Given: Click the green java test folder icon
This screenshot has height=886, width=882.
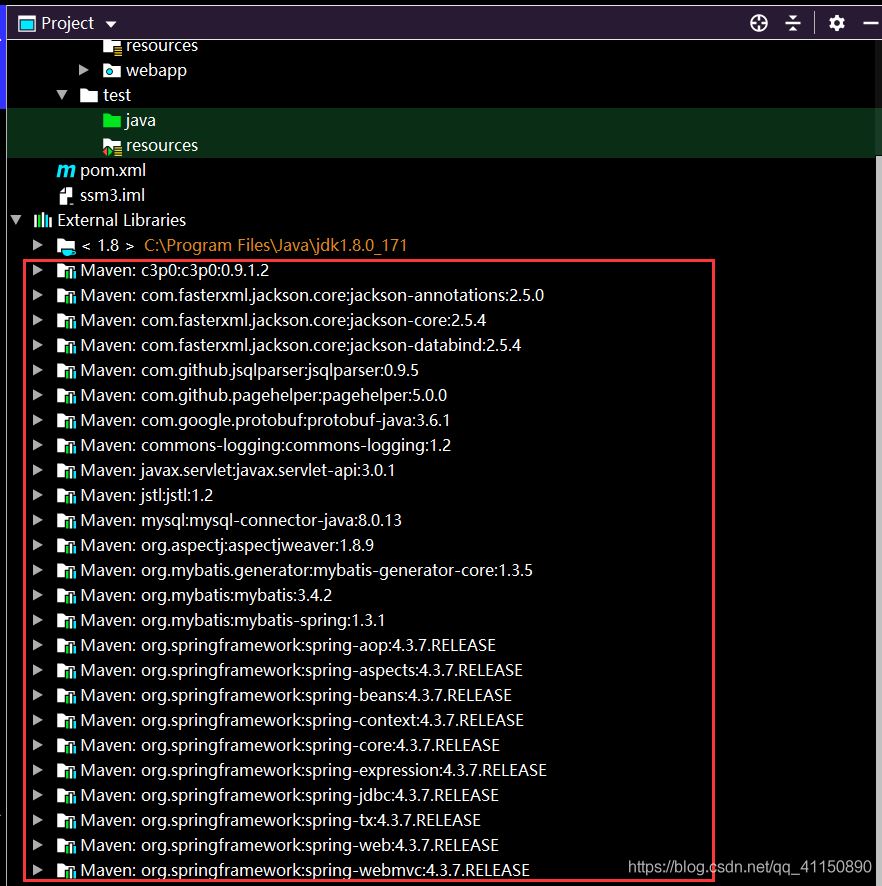Looking at the screenshot, I should point(112,120).
